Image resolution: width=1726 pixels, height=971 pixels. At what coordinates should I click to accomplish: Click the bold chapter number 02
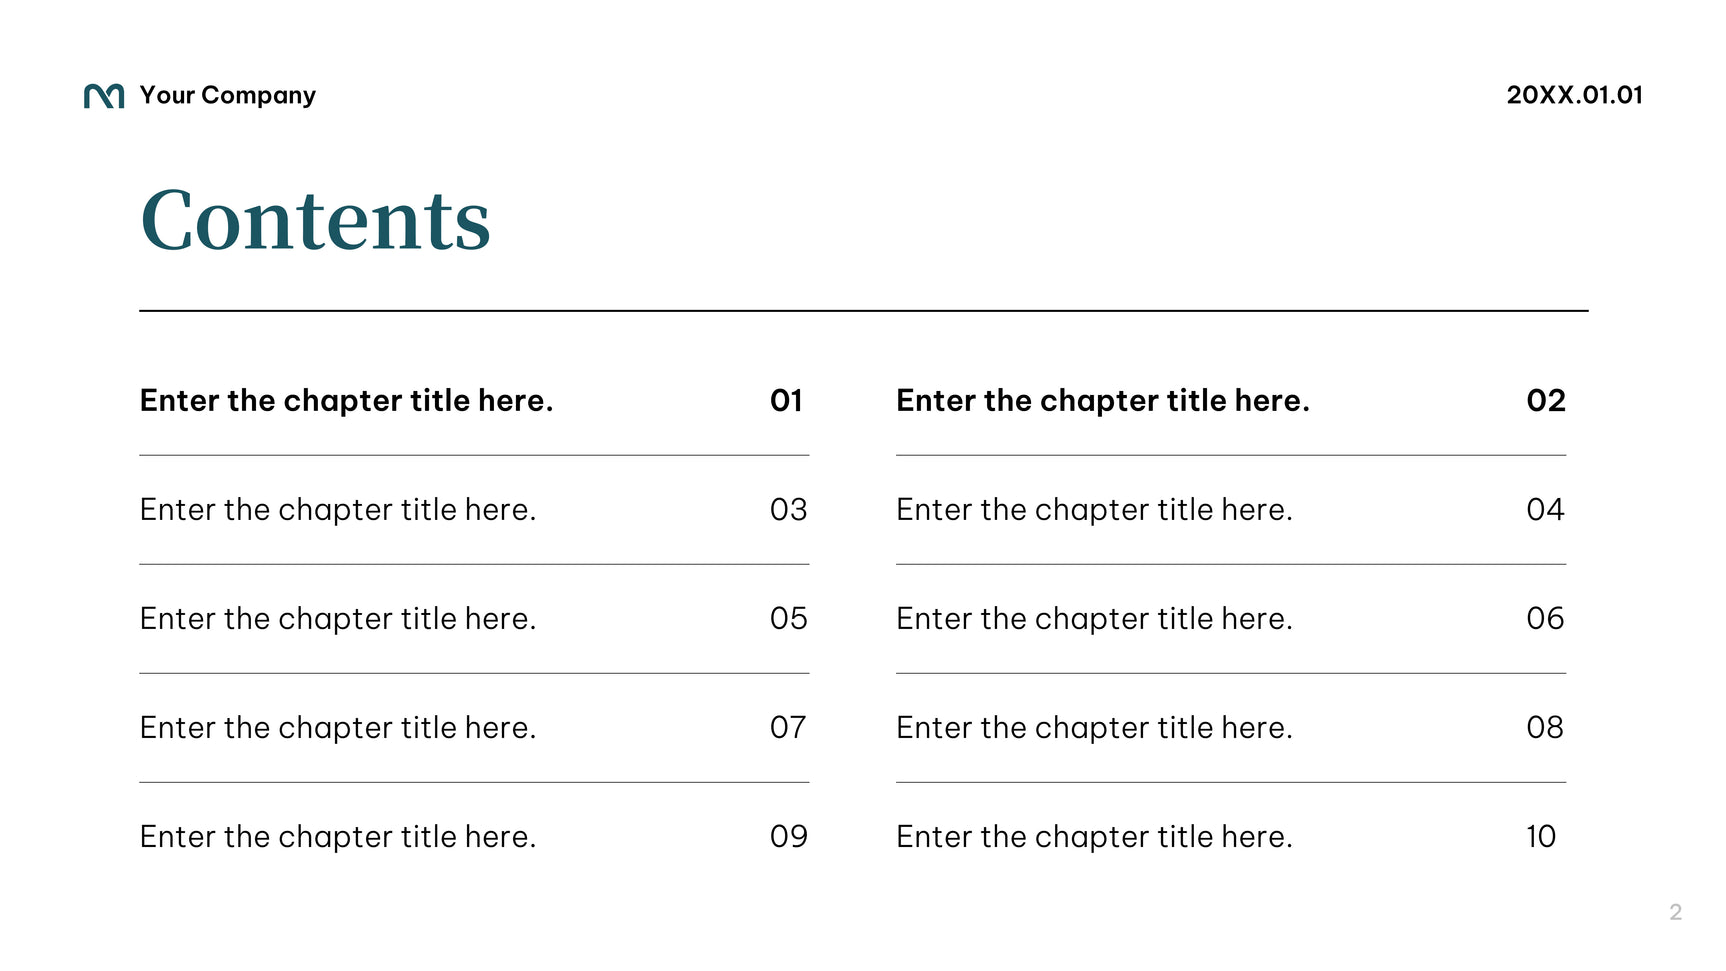(x=1546, y=401)
